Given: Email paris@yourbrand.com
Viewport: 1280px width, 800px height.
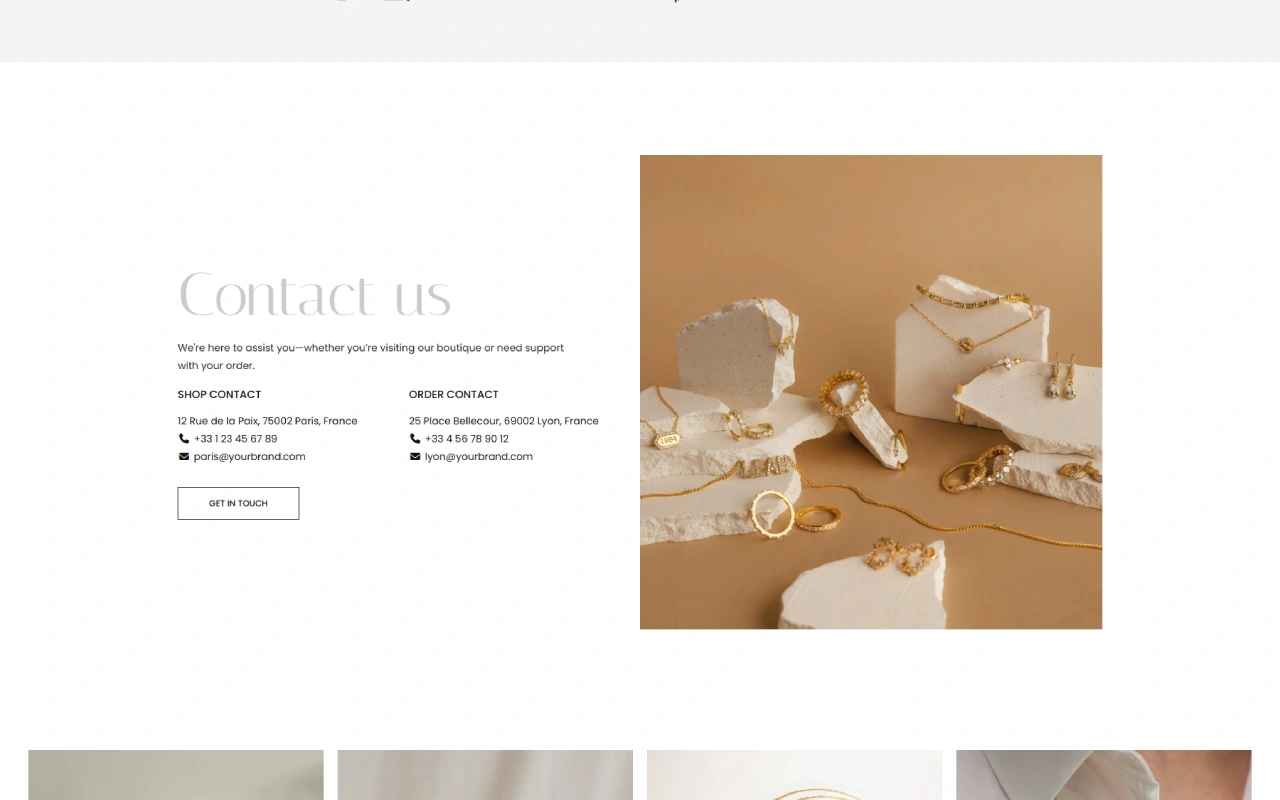Looking at the screenshot, I should pyautogui.click(x=250, y=457).
